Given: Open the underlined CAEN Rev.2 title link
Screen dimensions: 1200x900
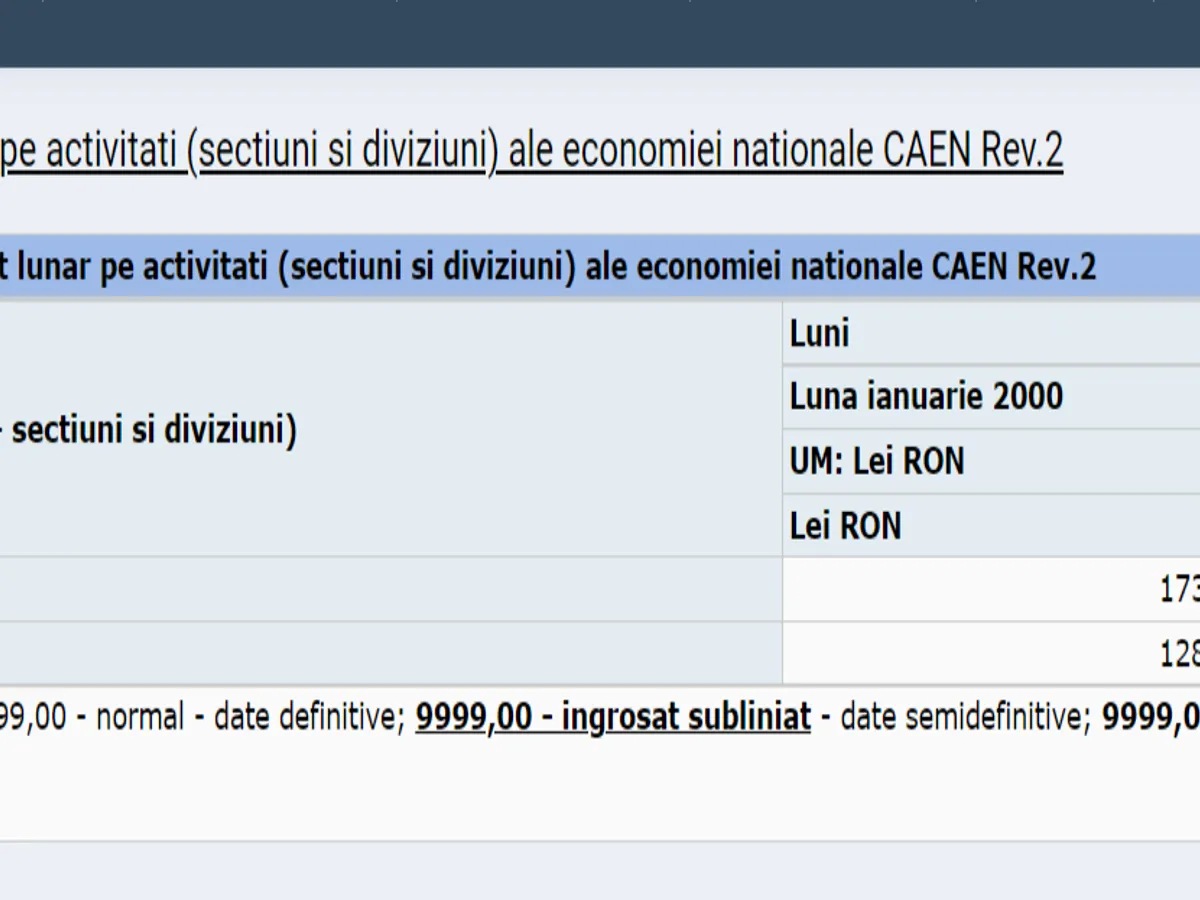Looking at the screenshot, I should tap(530, 151).
